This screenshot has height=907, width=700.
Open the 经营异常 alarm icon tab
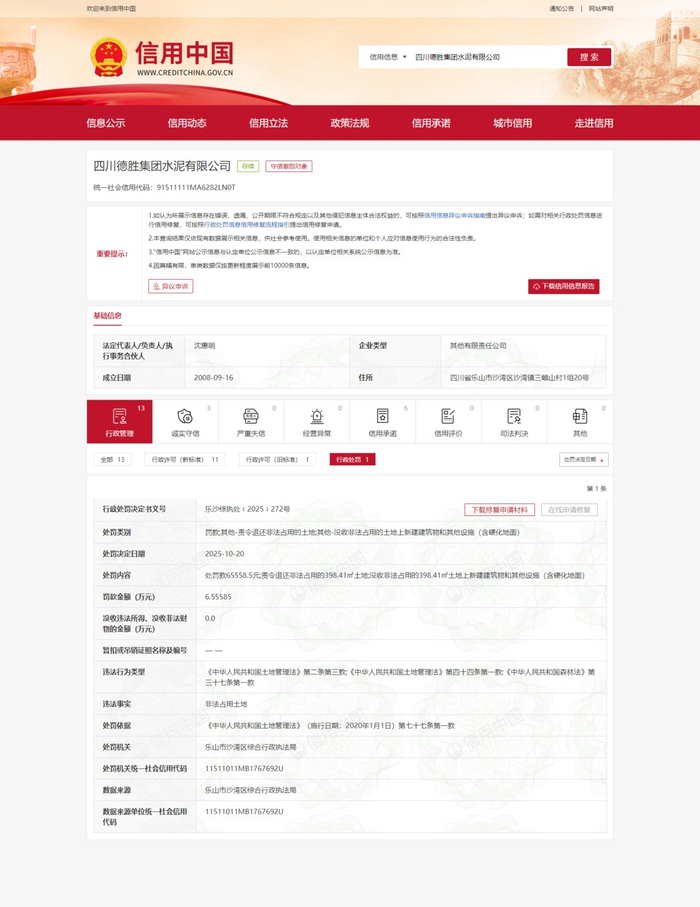tap(316, 422)
